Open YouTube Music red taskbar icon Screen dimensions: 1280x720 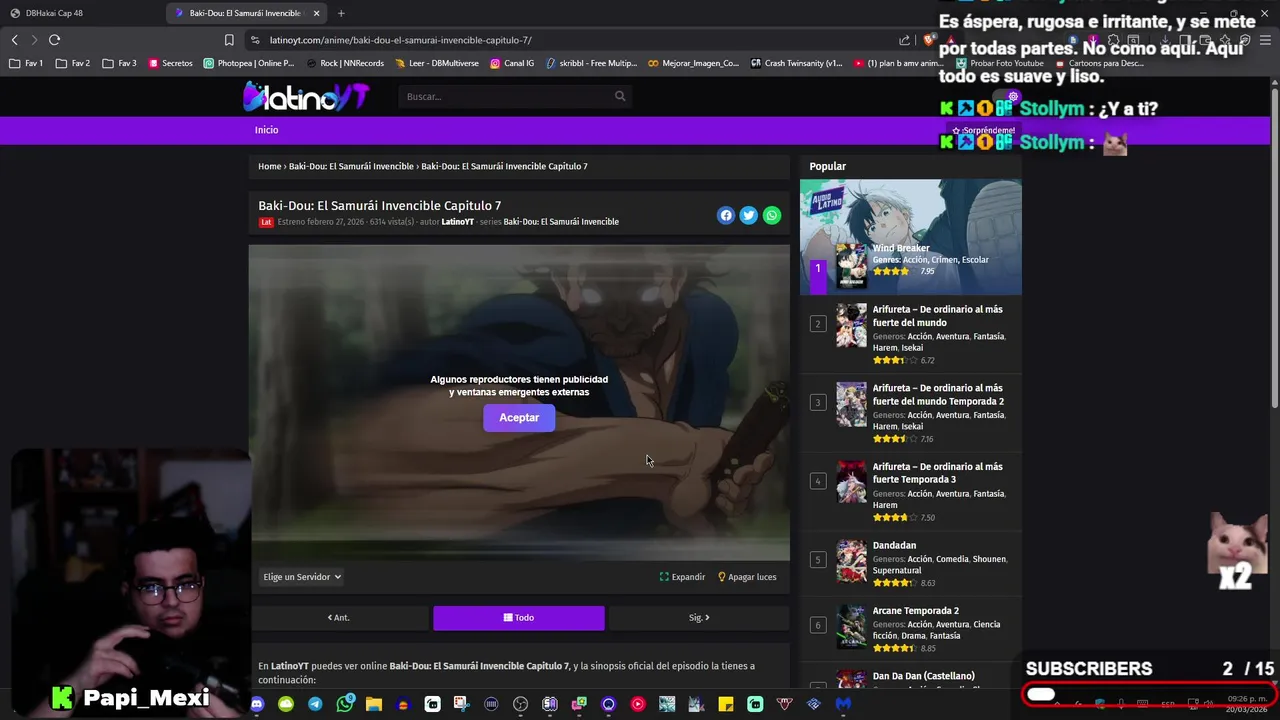pyautogui.click(x=638, y=704)
